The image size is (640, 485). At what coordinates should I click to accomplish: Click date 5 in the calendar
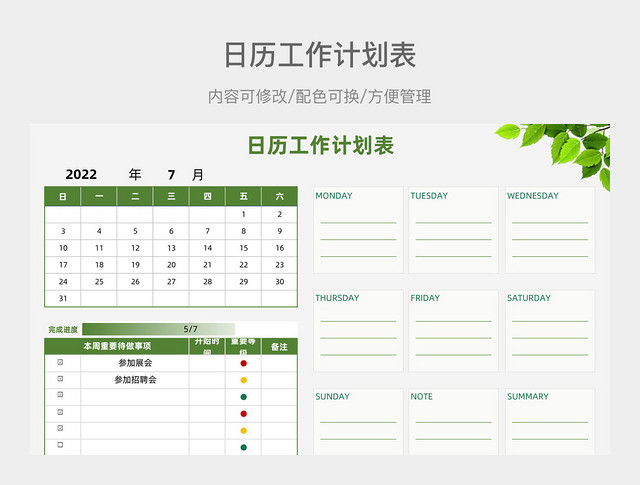click(x=135, y=231)
